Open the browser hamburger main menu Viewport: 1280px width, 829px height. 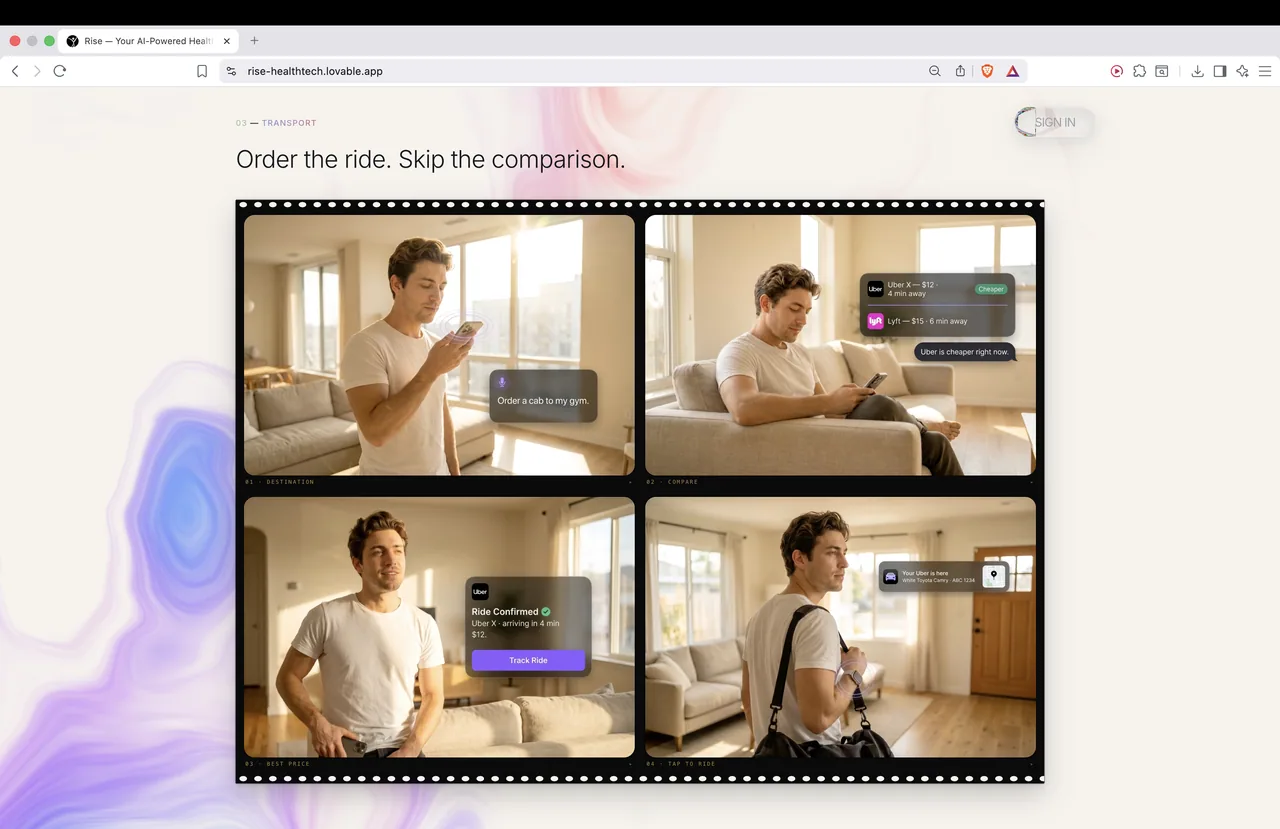(1265, 71)
